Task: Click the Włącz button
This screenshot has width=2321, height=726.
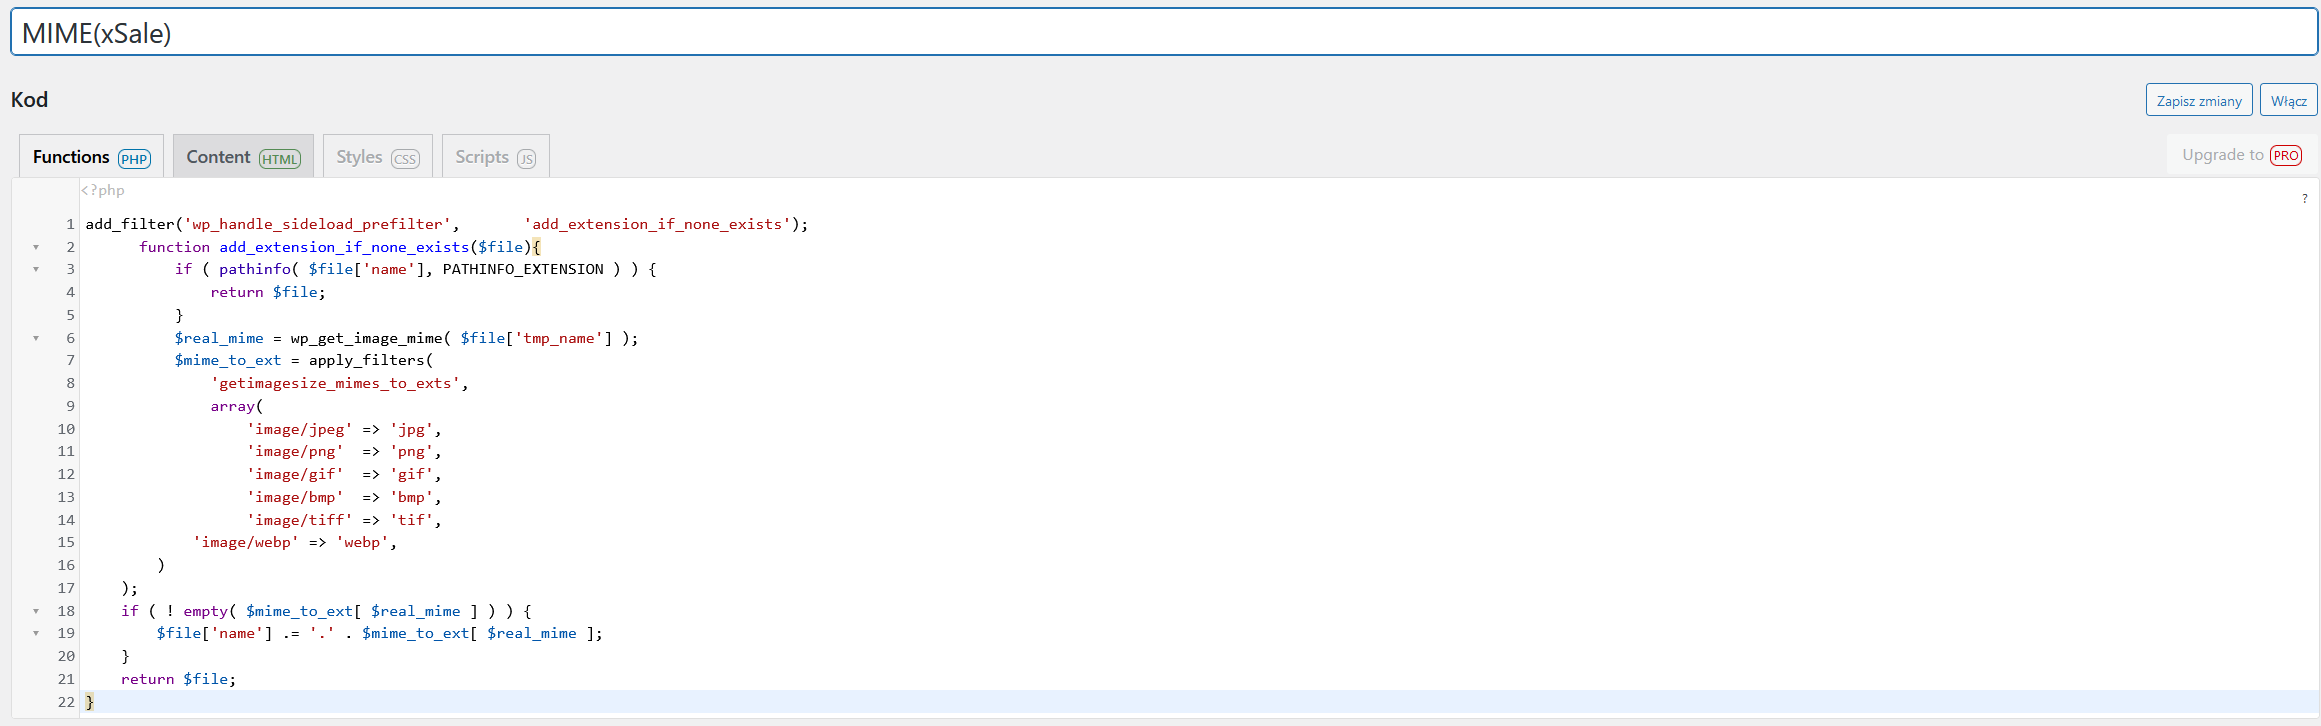Action: [2288, 100]
